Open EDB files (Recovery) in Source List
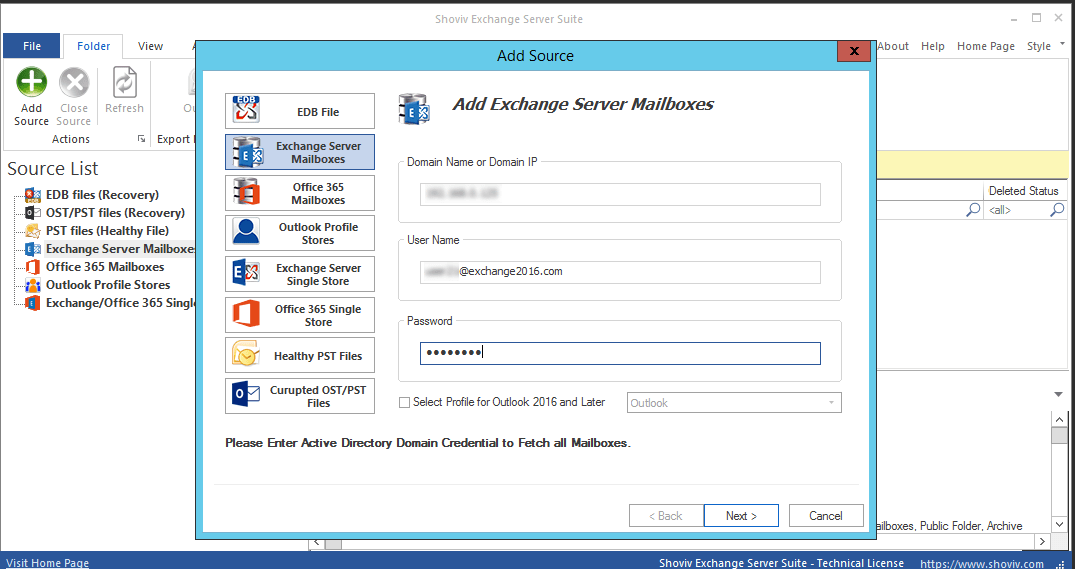The image size is (1075, 569). point(102,195)
